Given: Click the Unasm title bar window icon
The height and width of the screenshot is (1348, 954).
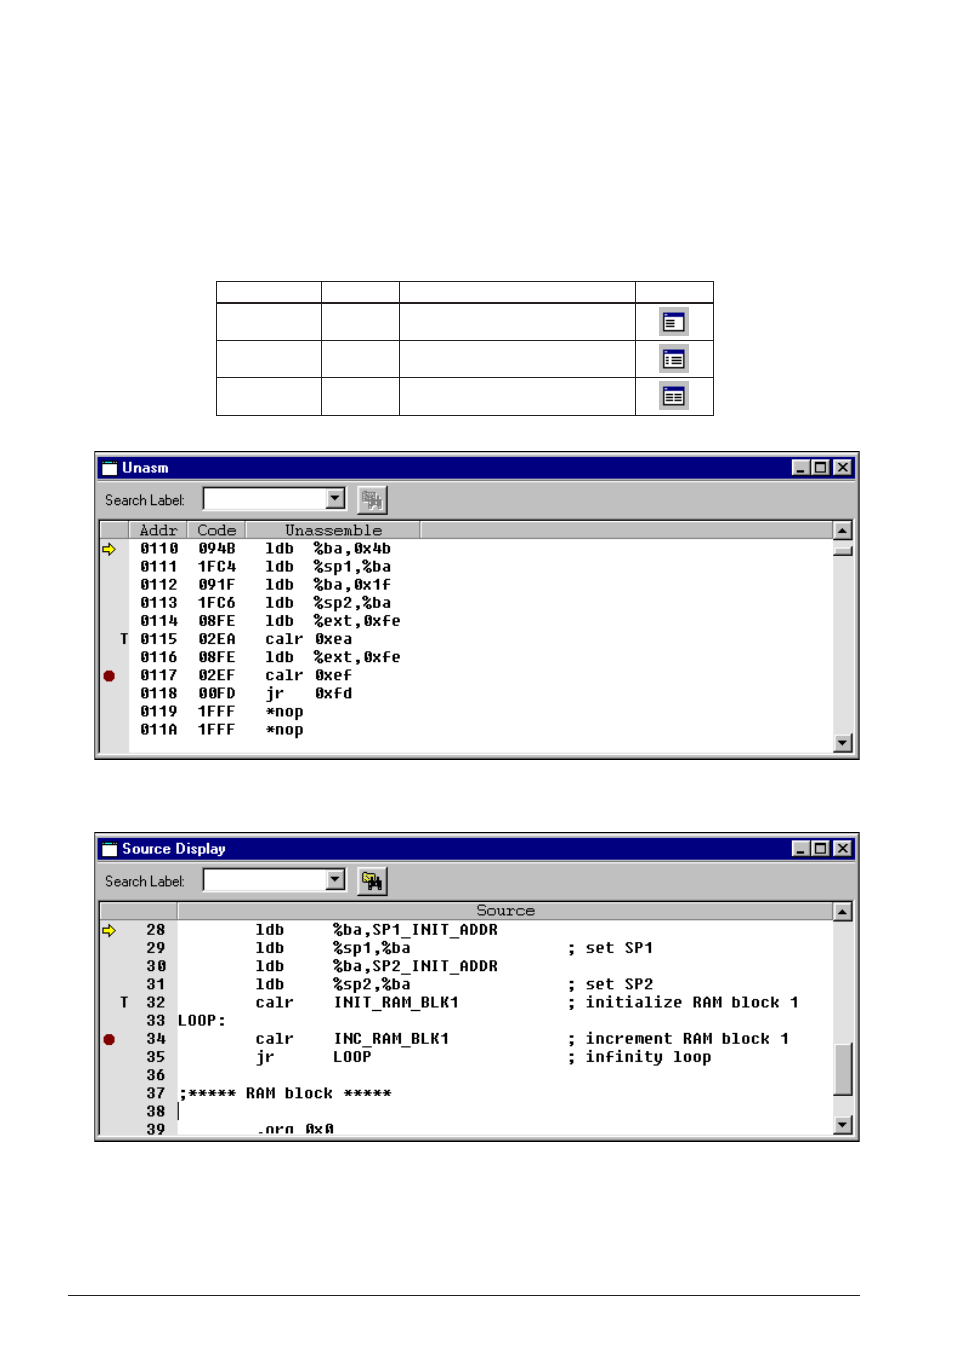Looking at the screenshot, I should coord(109,468).
